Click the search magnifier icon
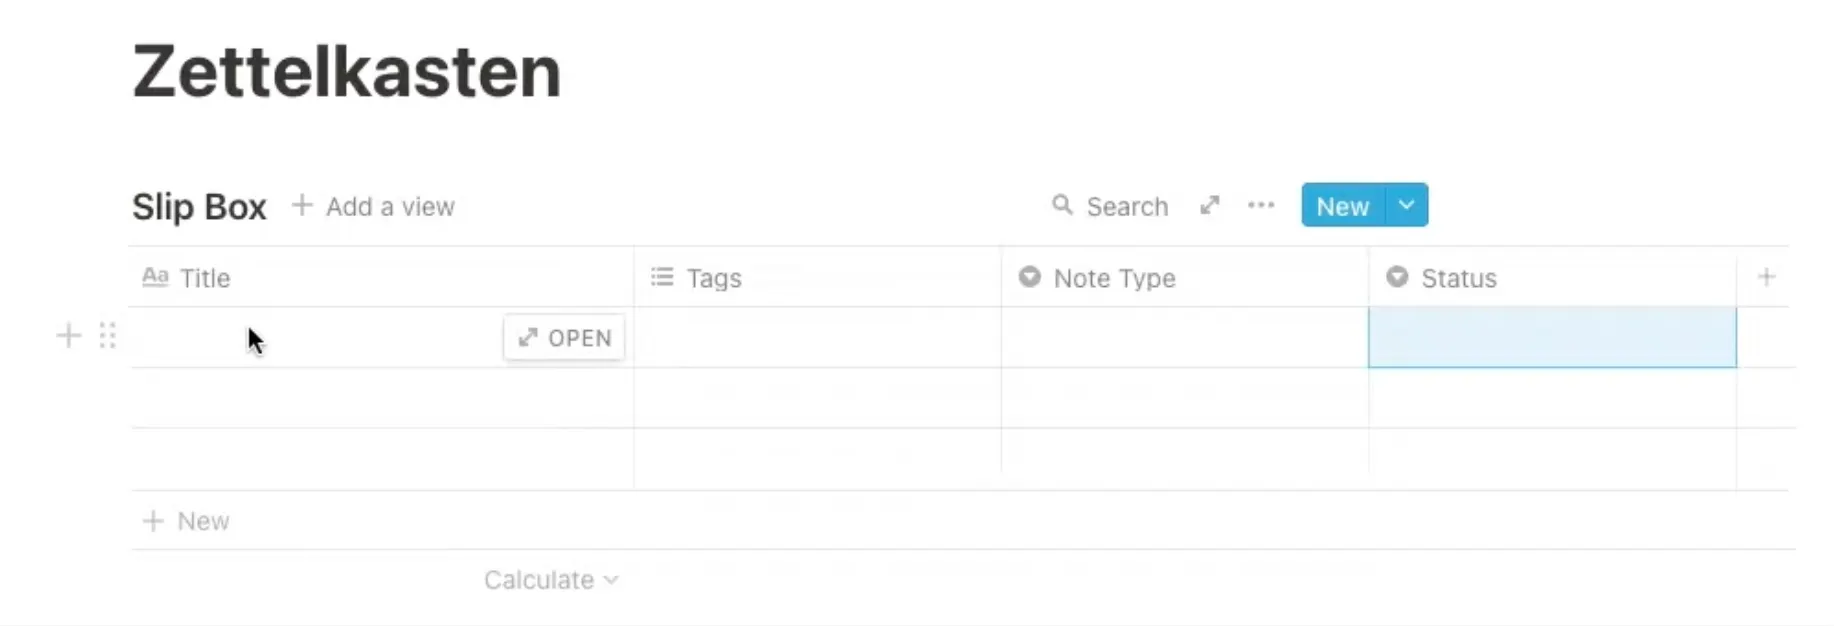The image size is (1834, 626). (1062, 205)
